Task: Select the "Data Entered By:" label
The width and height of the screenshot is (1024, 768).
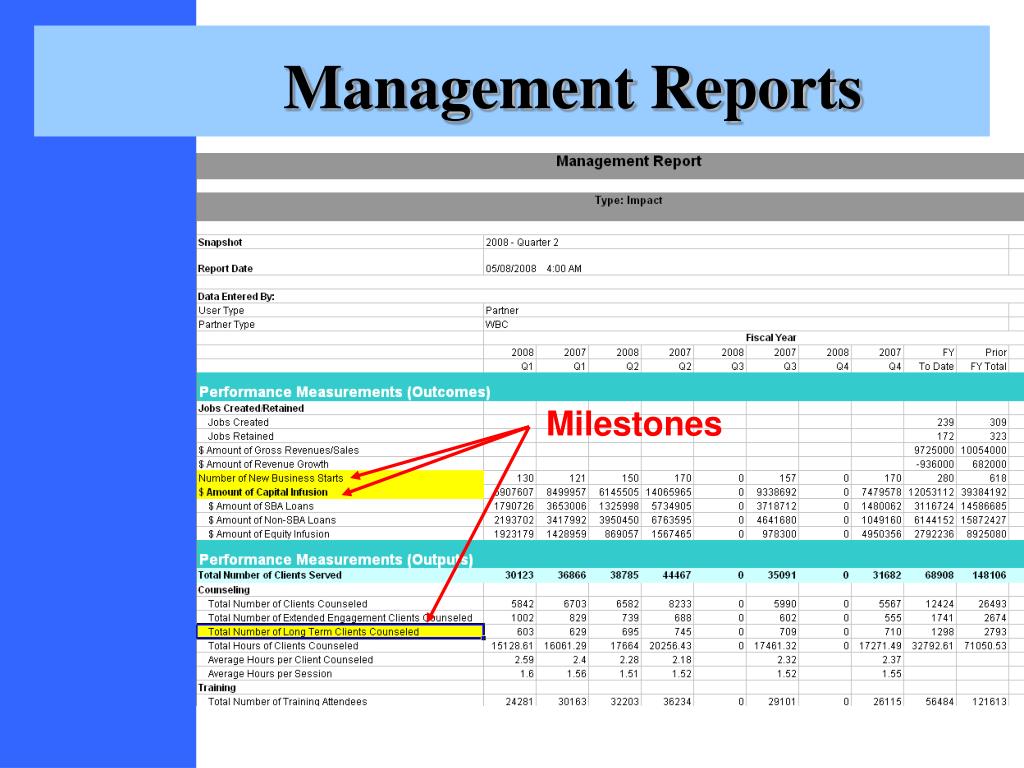Action: click(236, 296)
